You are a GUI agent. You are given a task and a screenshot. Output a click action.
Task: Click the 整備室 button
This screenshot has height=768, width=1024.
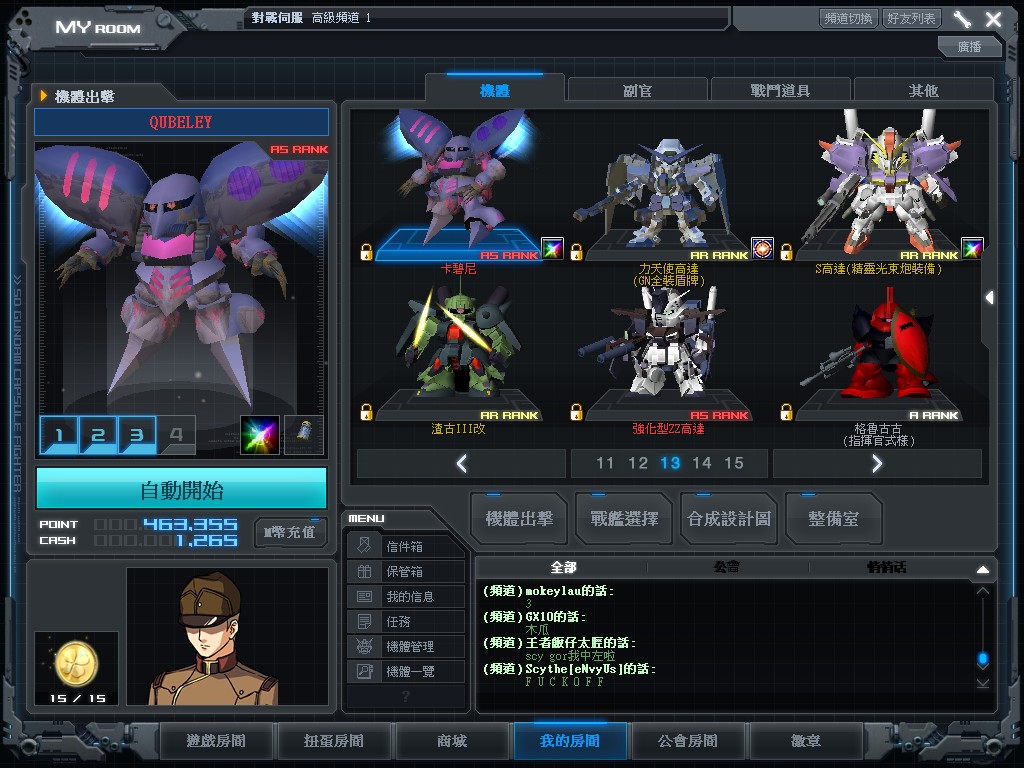tap(833, 519)
